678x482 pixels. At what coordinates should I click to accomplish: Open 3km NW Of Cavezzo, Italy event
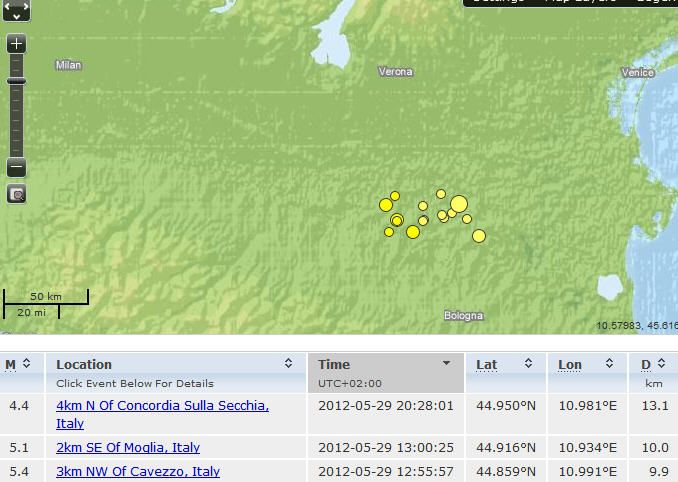click(x=138, y=471)
